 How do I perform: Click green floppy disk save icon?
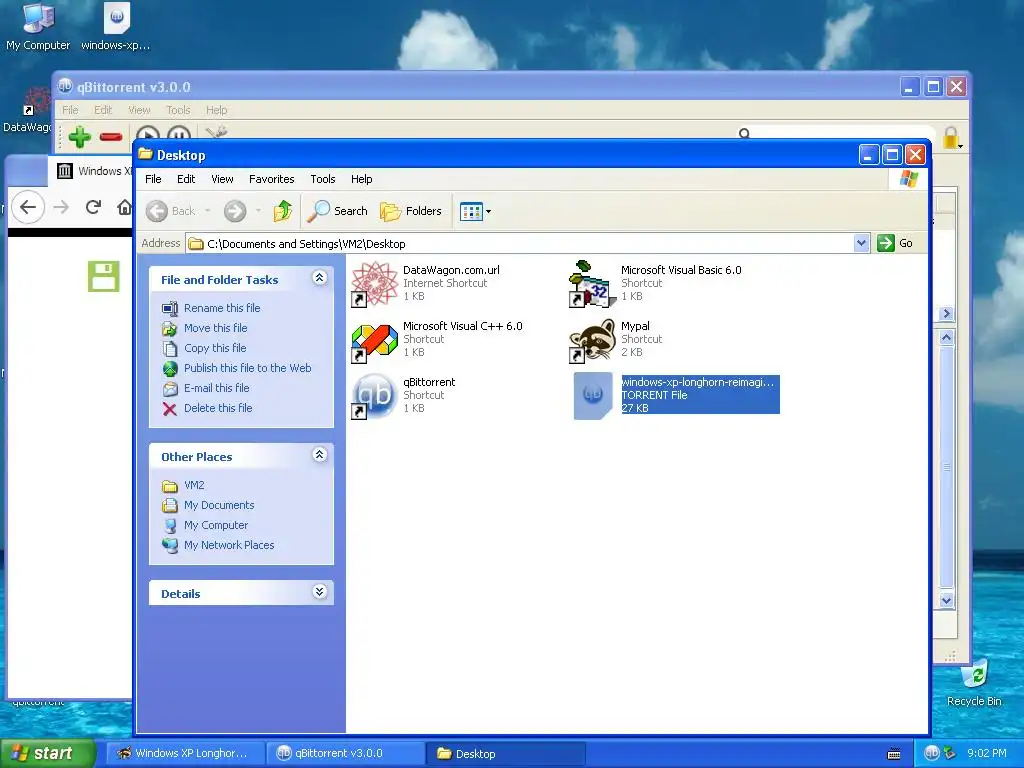click(x=104, y=276)
